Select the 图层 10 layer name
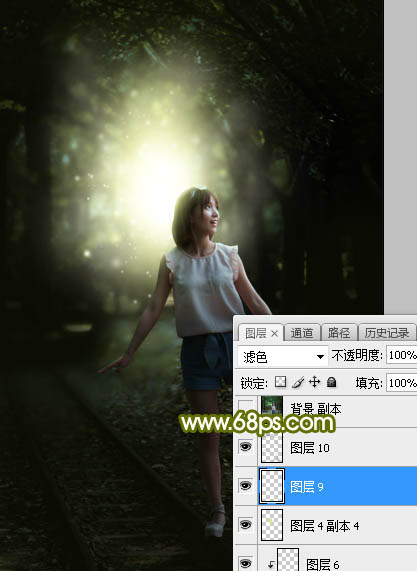This screenshot has height=571, width=417. coord(310,448)
